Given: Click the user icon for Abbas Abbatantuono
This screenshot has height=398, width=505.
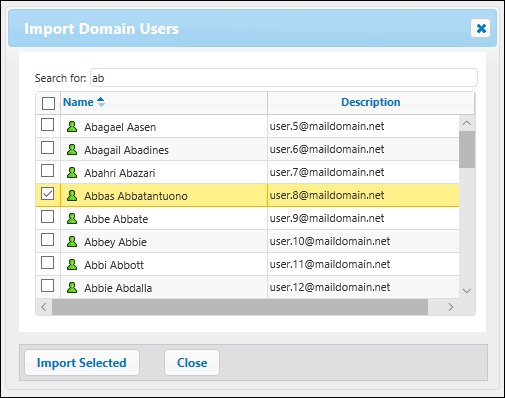Looking at the screenshot, I should [x=72, y=196].
